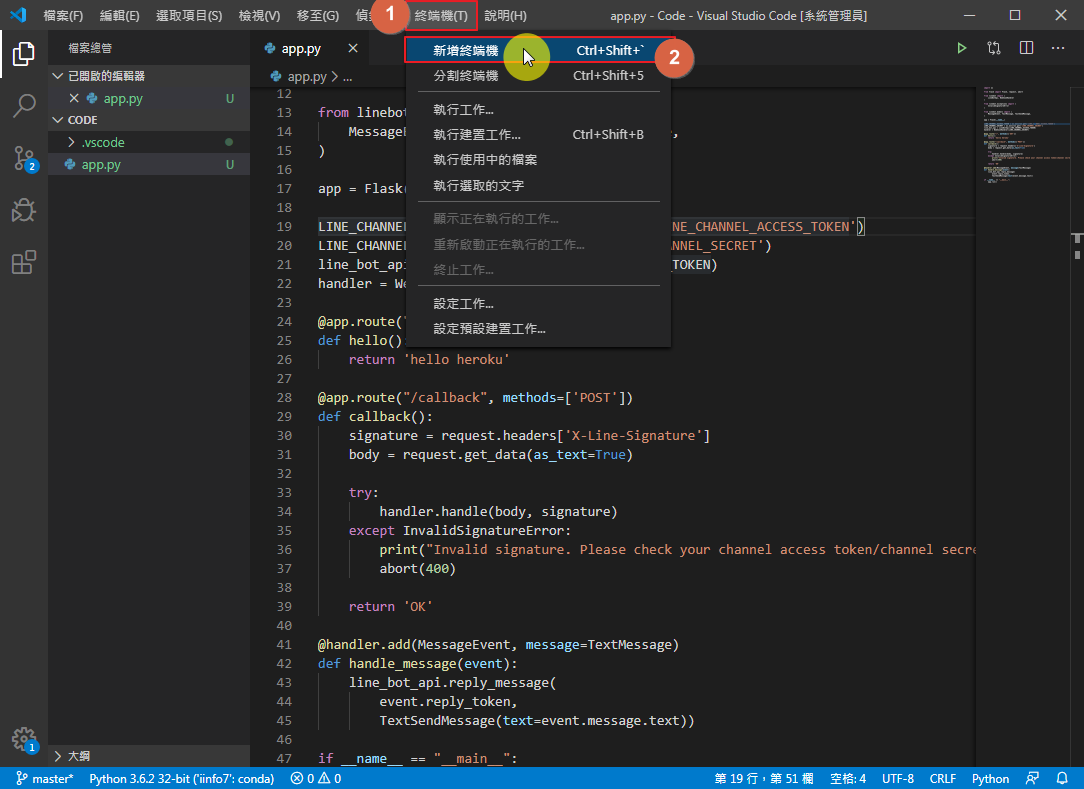Click the master* branch indicator
Screen dimensions: 1084x789
45,778
